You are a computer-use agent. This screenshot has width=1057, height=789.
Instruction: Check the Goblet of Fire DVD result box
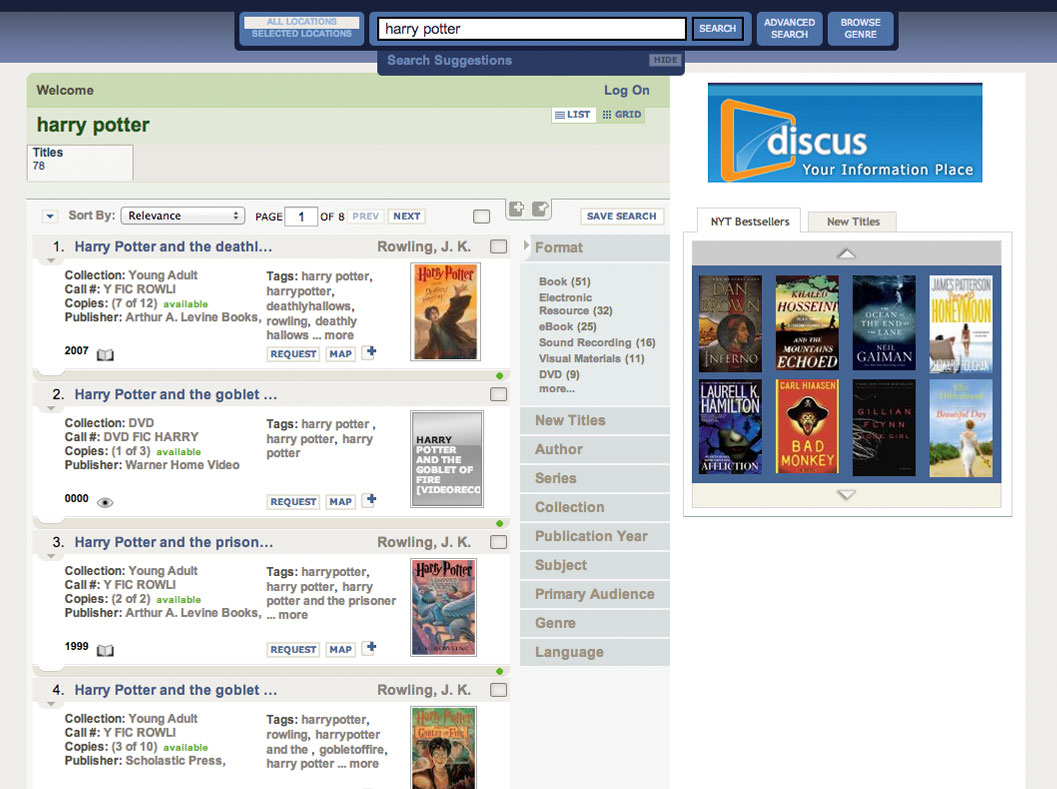click(499, 394)
